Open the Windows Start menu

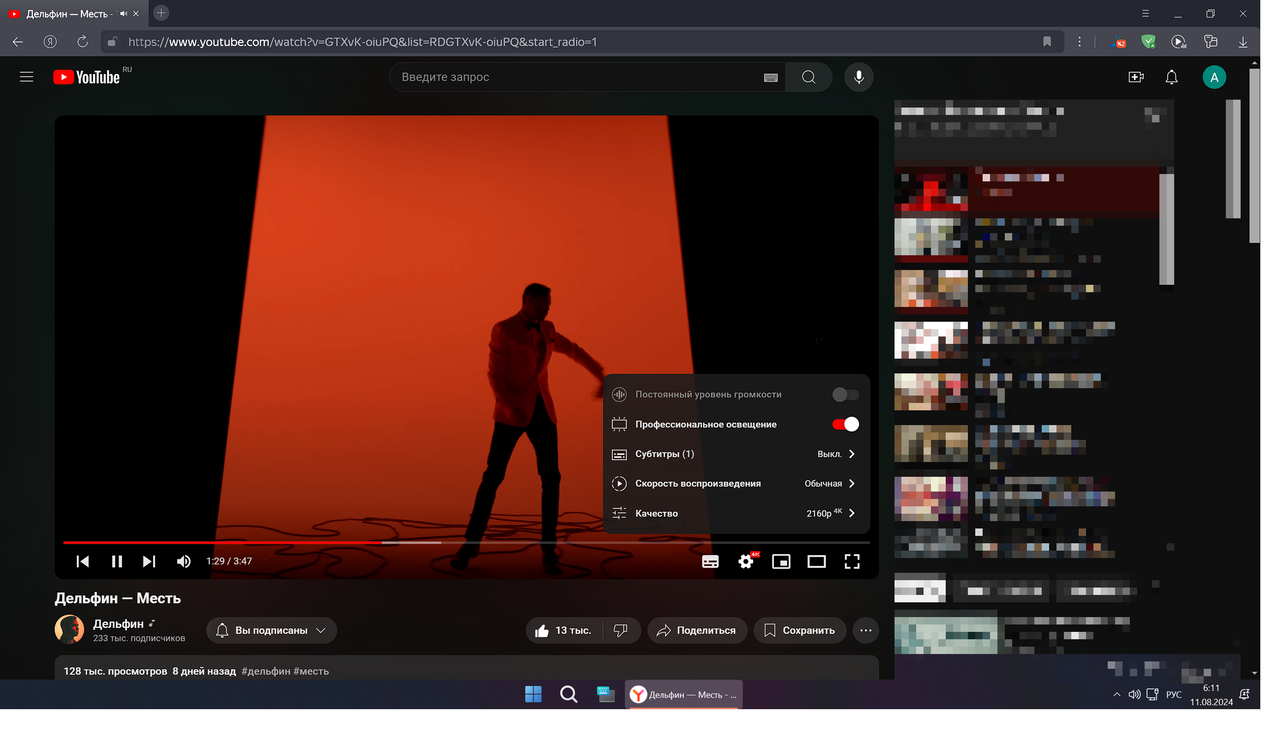[x=534, y=694]
